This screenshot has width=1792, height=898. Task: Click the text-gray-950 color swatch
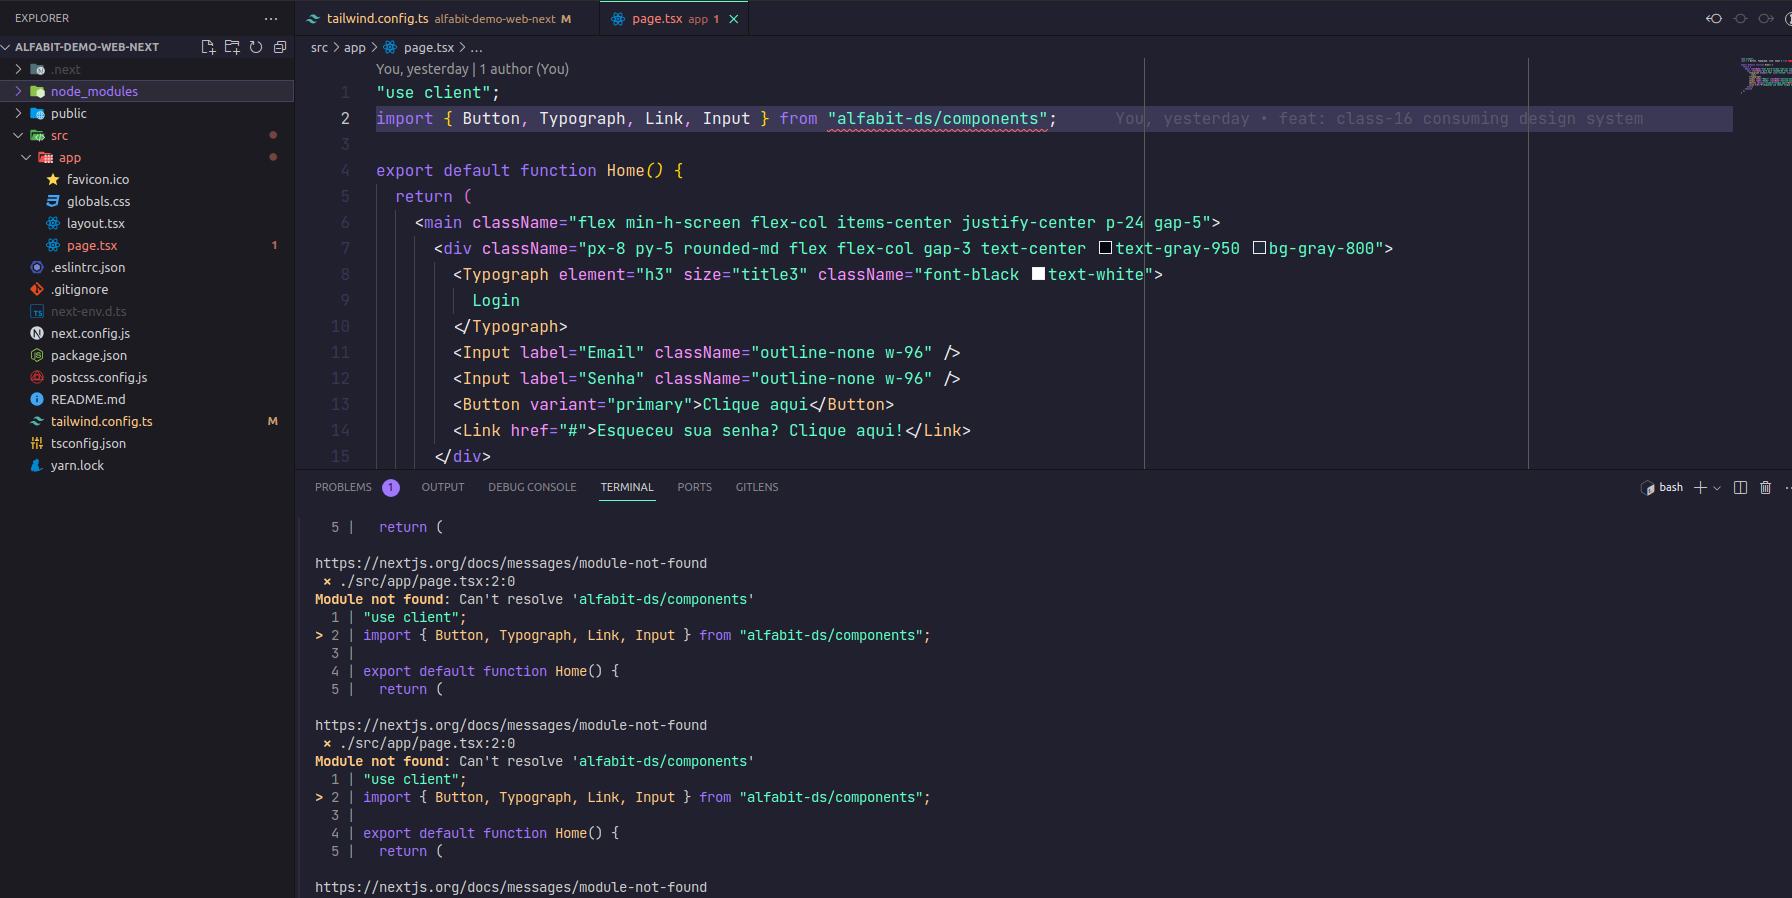pos(1106,248)
